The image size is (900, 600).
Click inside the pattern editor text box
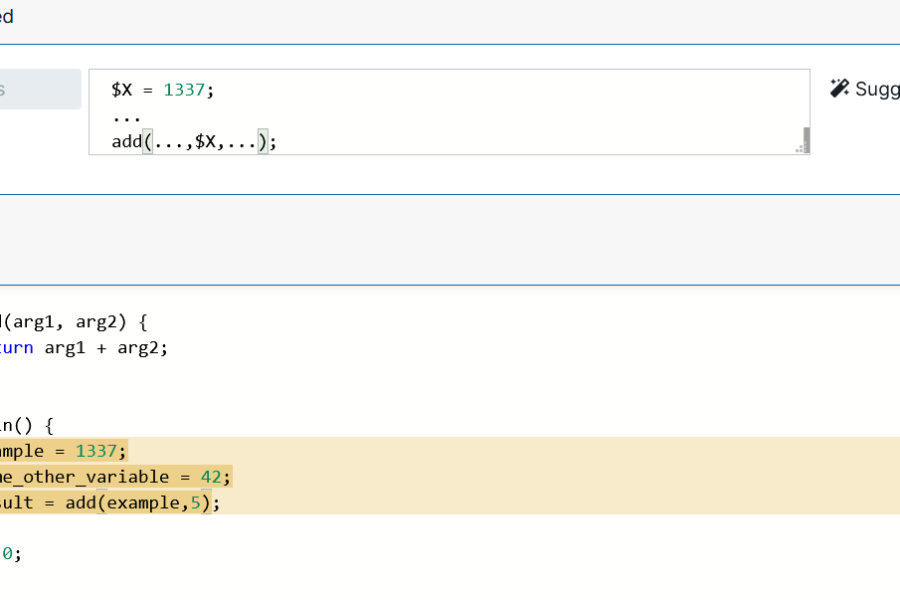(449, 112)
